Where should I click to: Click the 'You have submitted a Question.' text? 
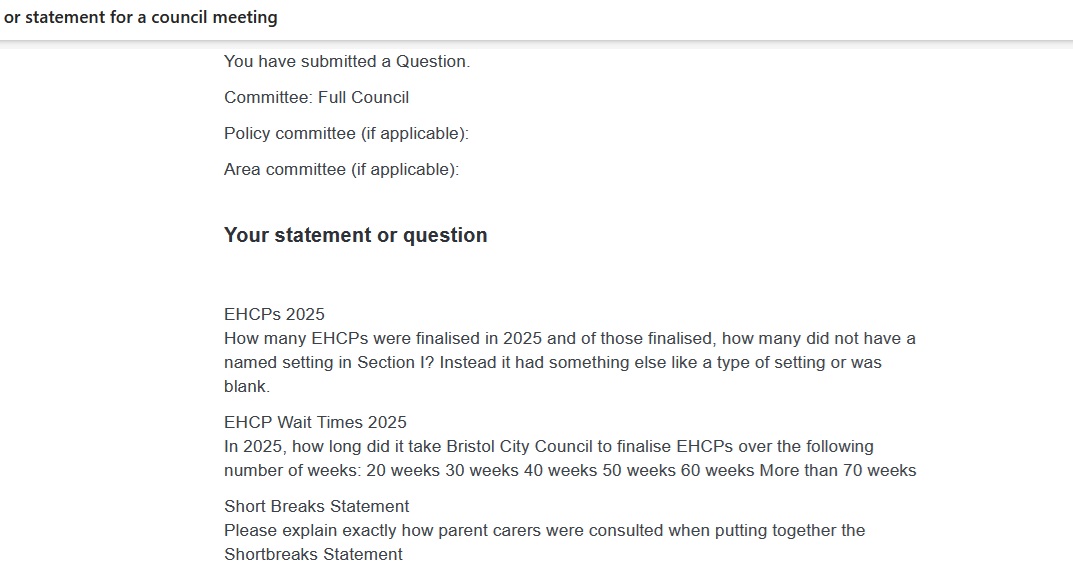click(346, 61)
